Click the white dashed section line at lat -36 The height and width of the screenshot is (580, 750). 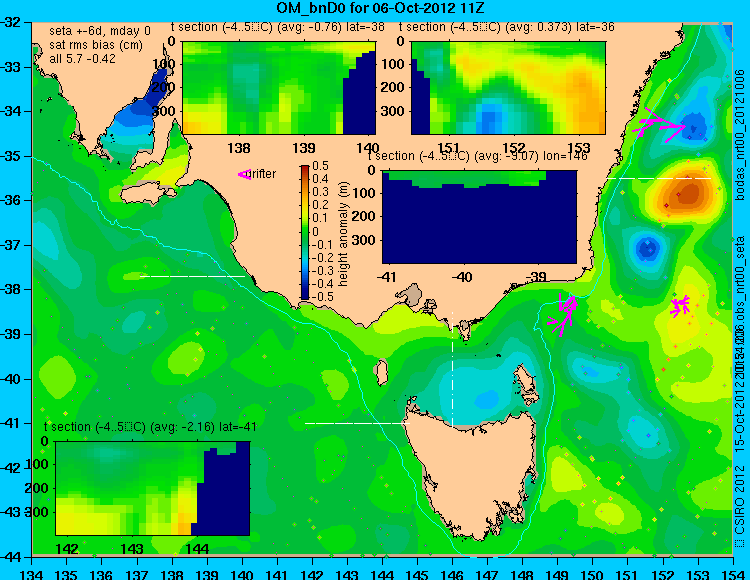[x=660, y=178]
